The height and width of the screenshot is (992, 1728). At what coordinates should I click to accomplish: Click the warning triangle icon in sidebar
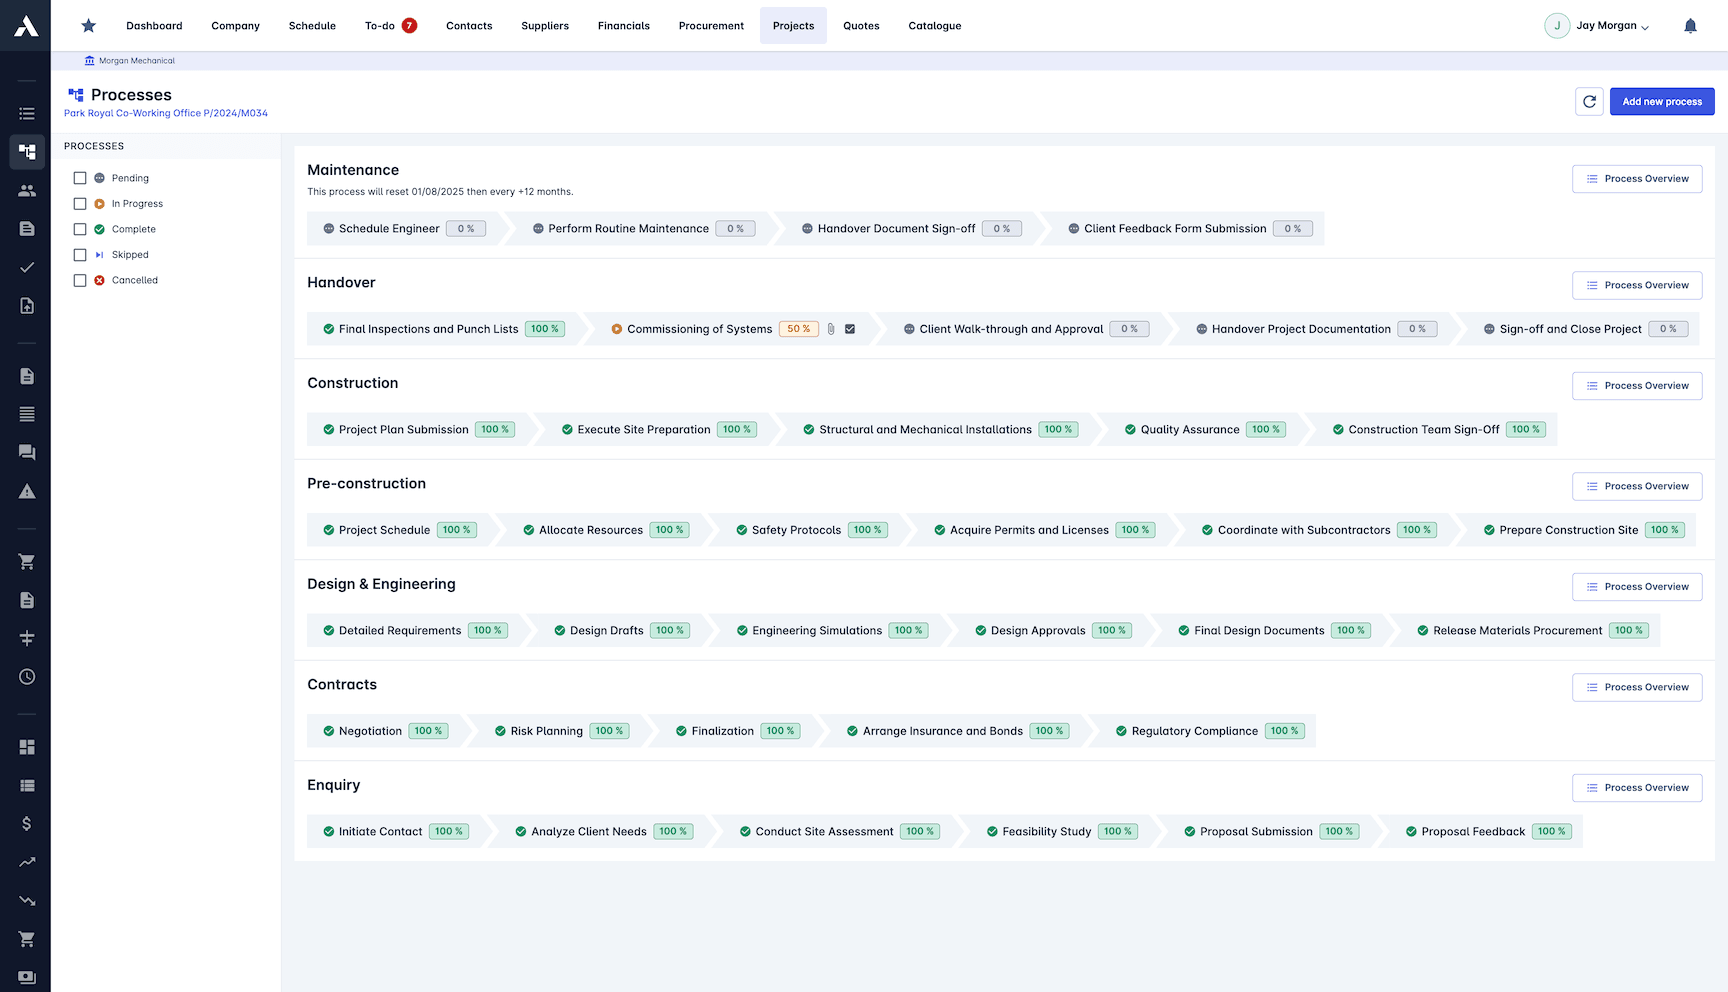(x=27, y=490)
